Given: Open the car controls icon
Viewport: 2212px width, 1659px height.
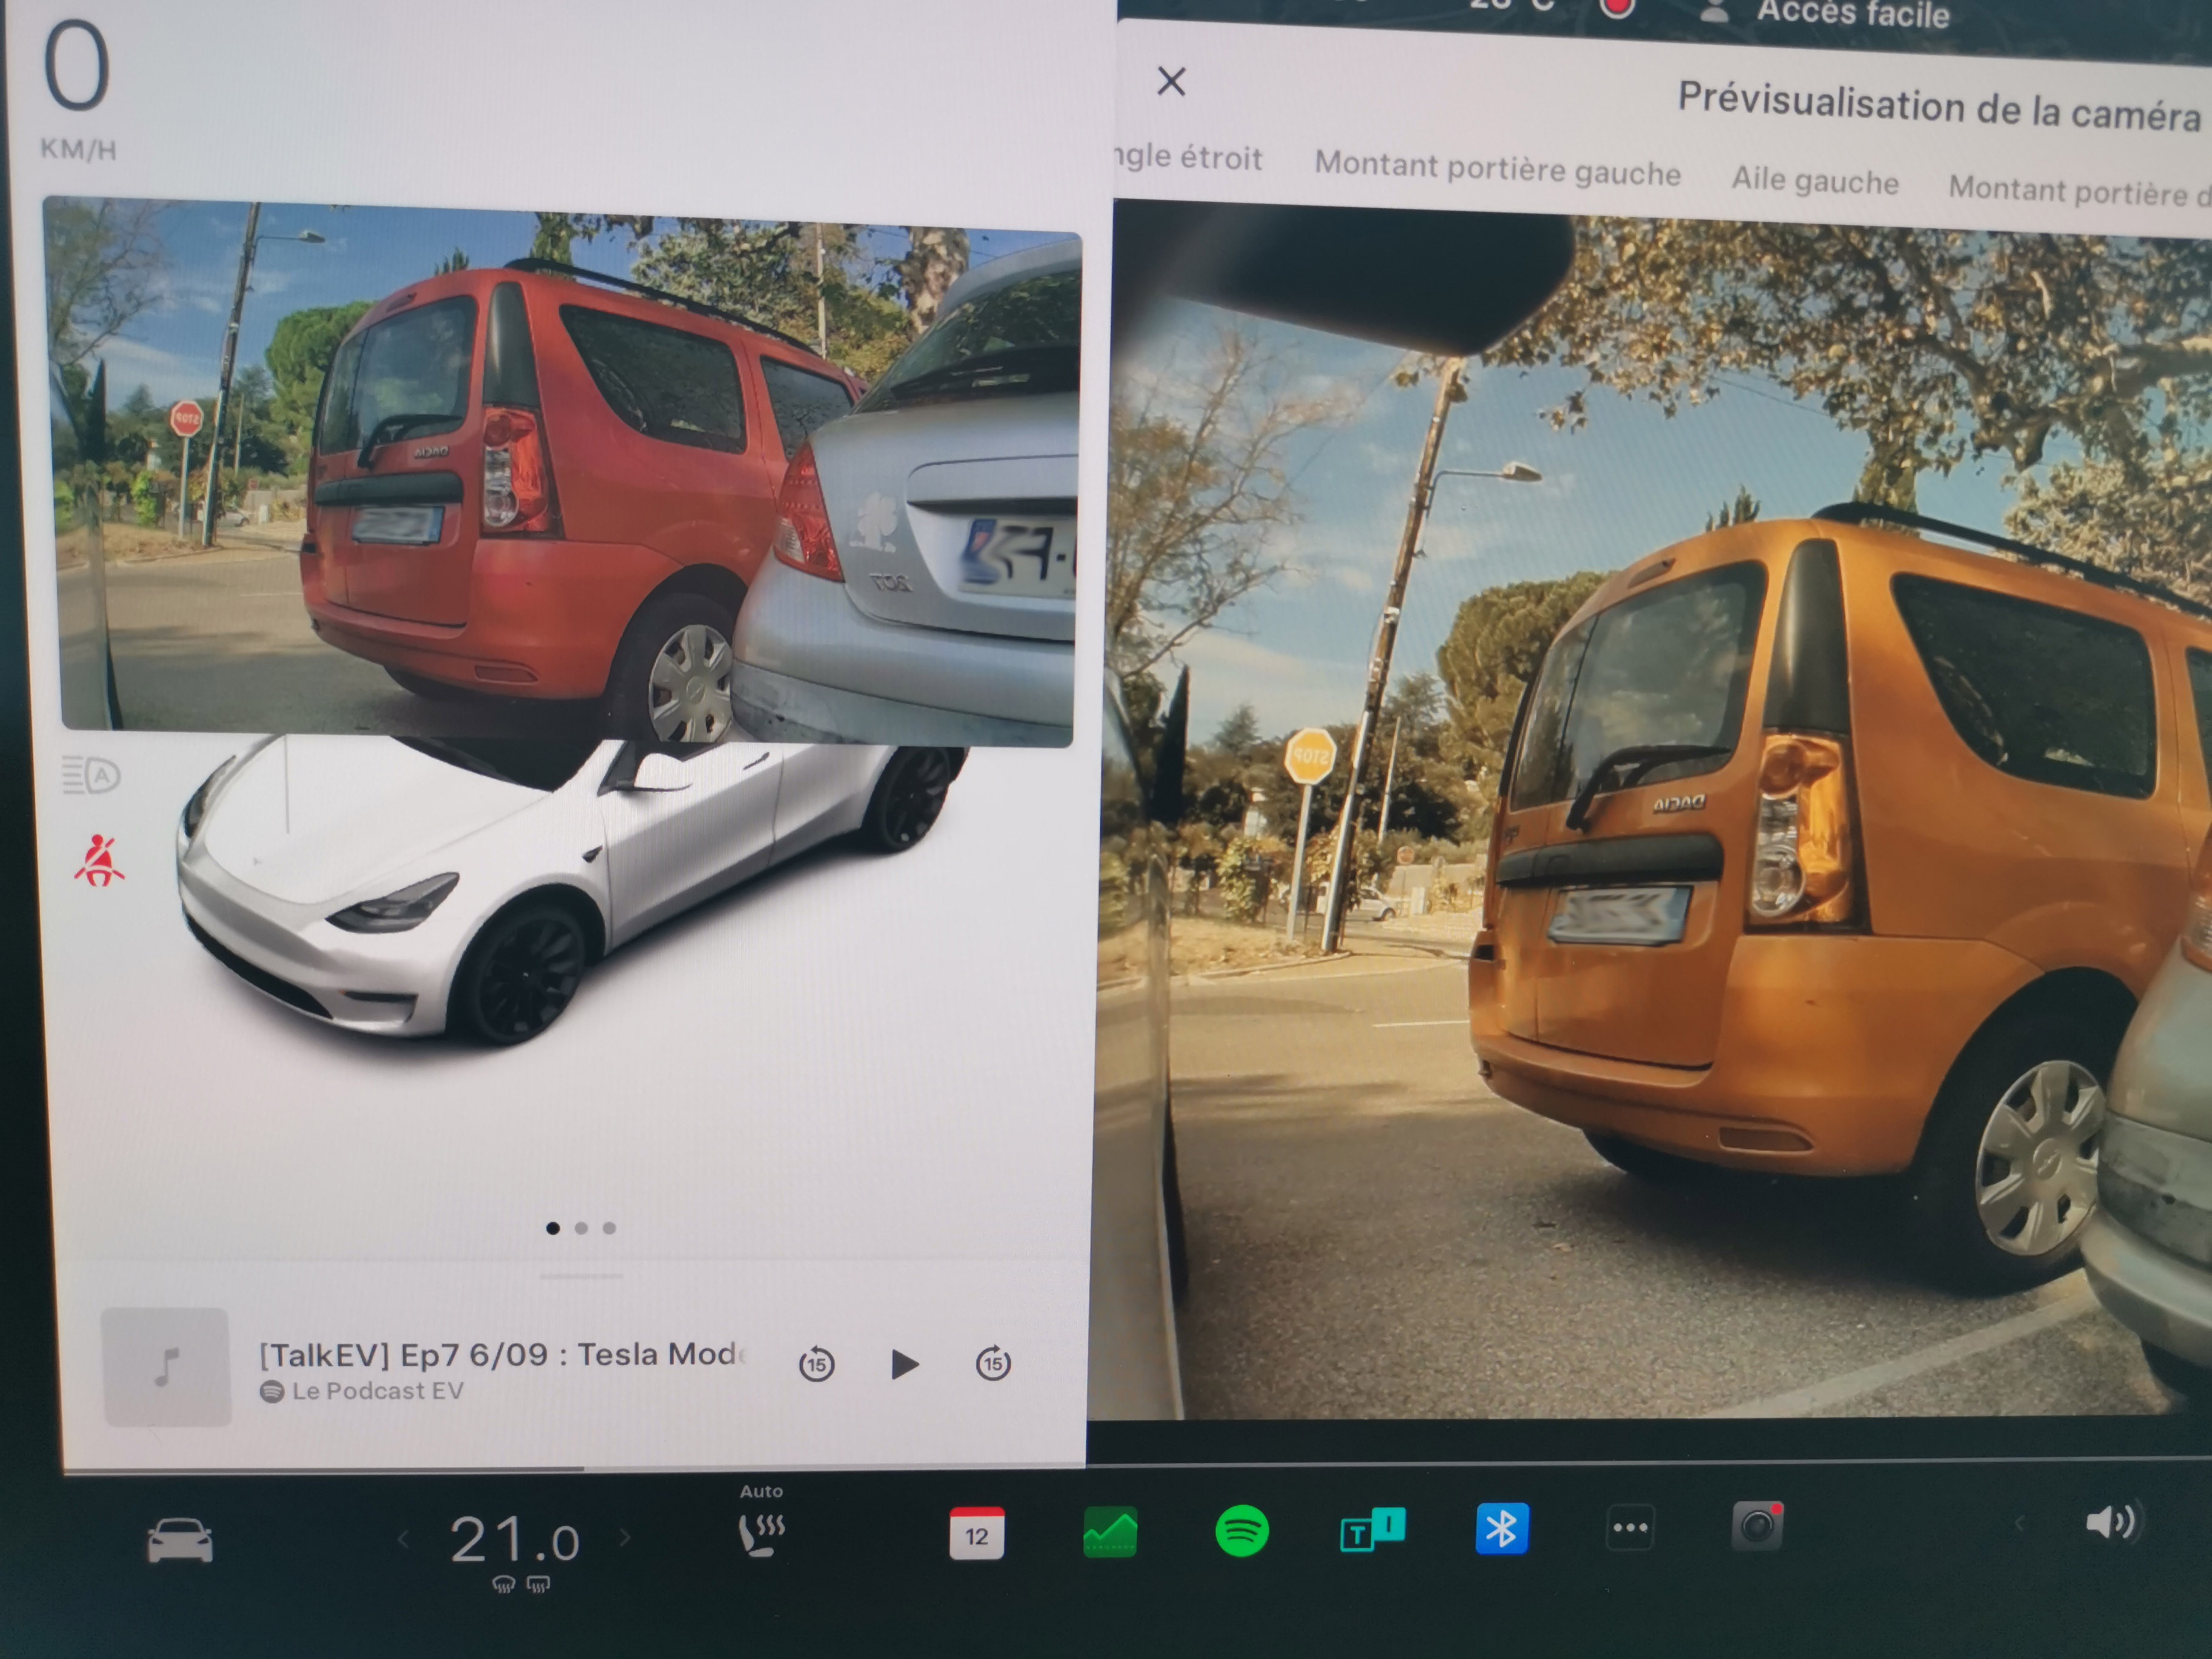Looking at the screenshot, I should click(180, 1540).
